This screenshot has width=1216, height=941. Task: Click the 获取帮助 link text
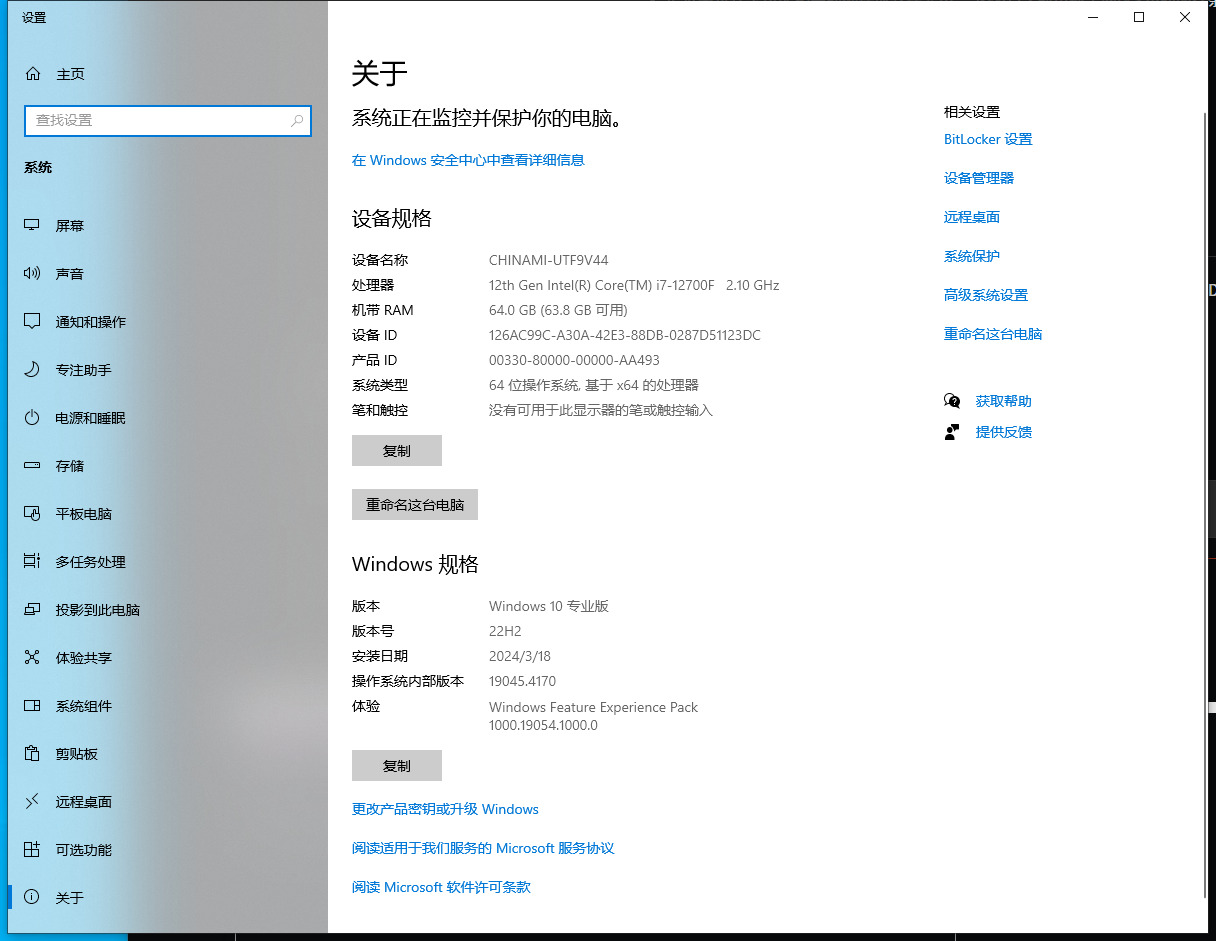tap(1004, 401)
